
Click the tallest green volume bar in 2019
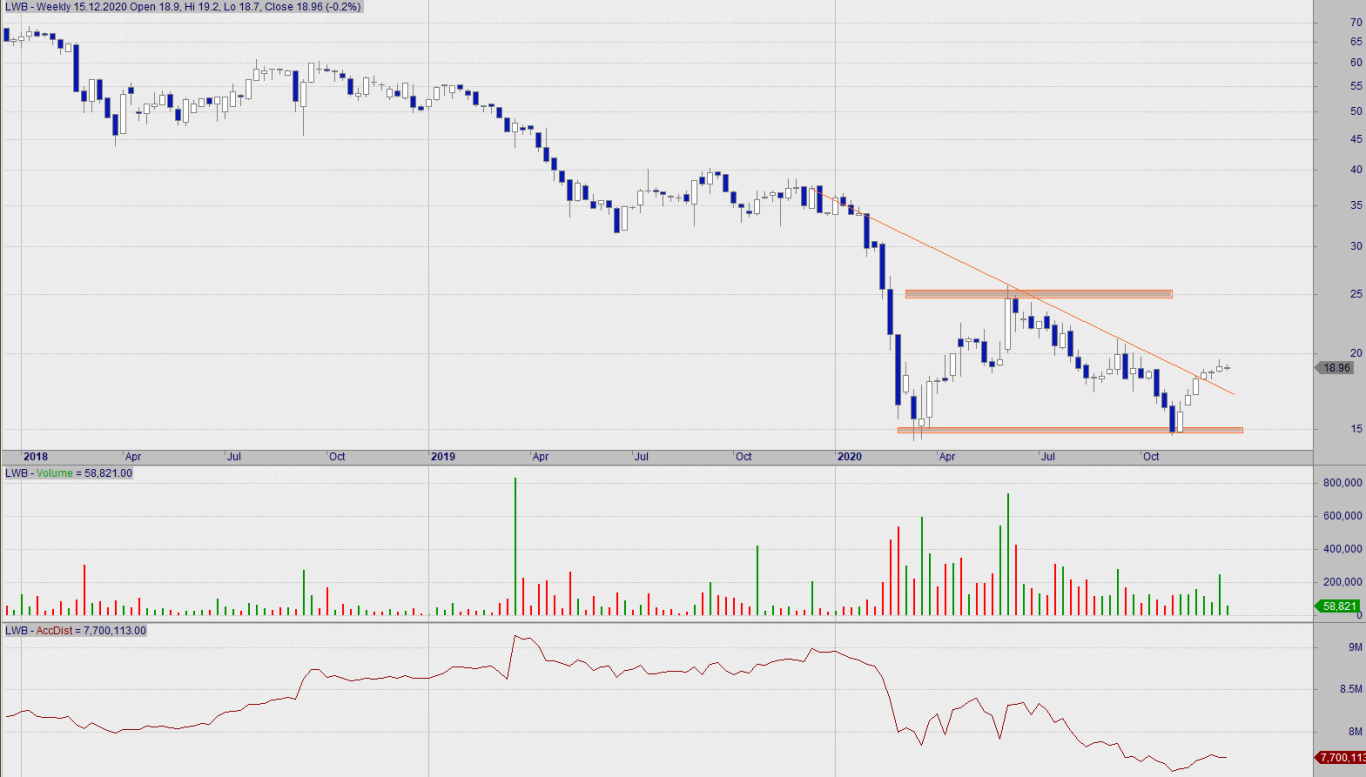515,545
